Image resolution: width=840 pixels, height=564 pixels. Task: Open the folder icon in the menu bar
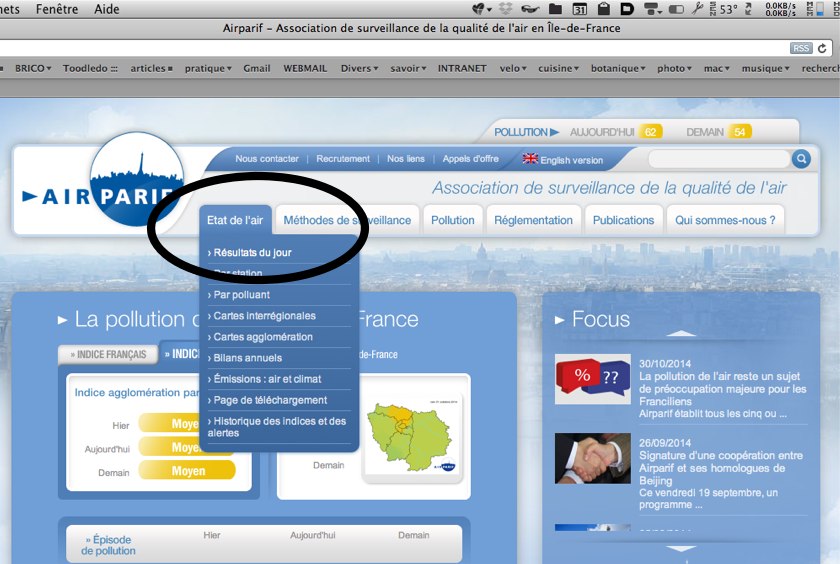coord(555,8)
